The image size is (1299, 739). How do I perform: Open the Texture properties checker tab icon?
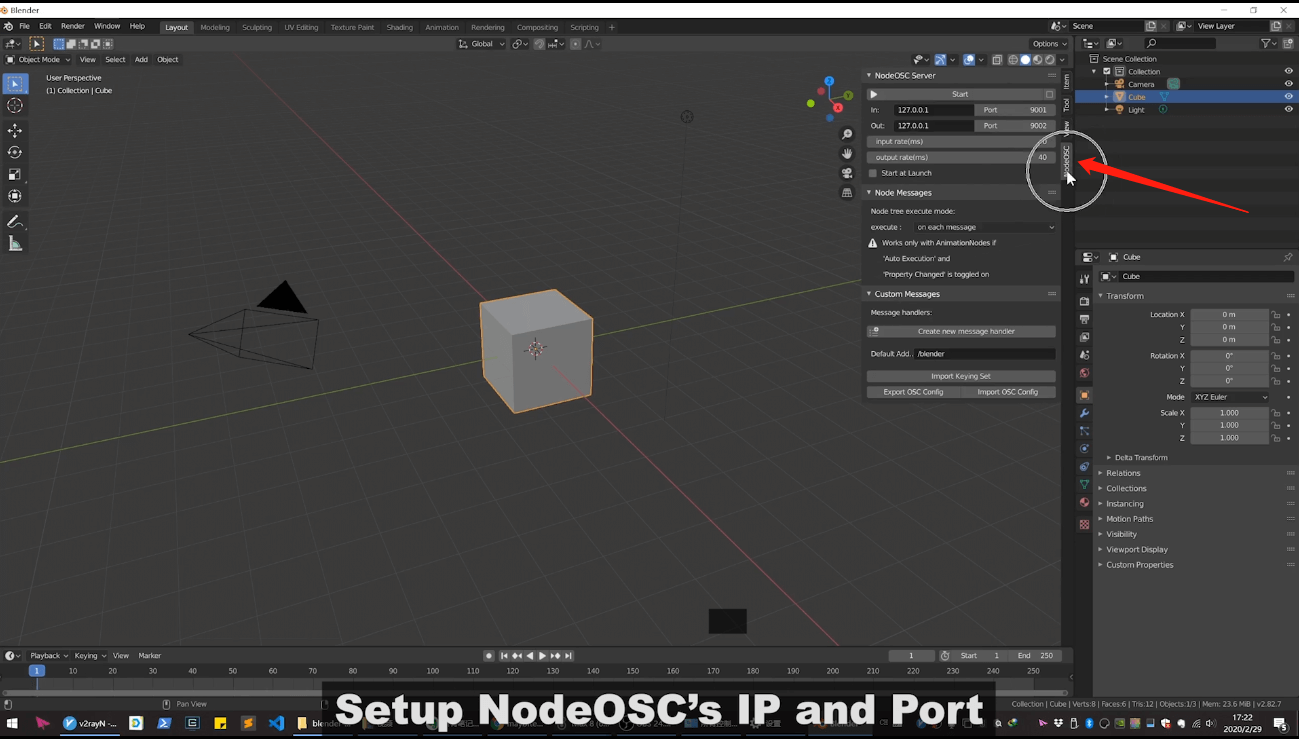(1084, 524)
